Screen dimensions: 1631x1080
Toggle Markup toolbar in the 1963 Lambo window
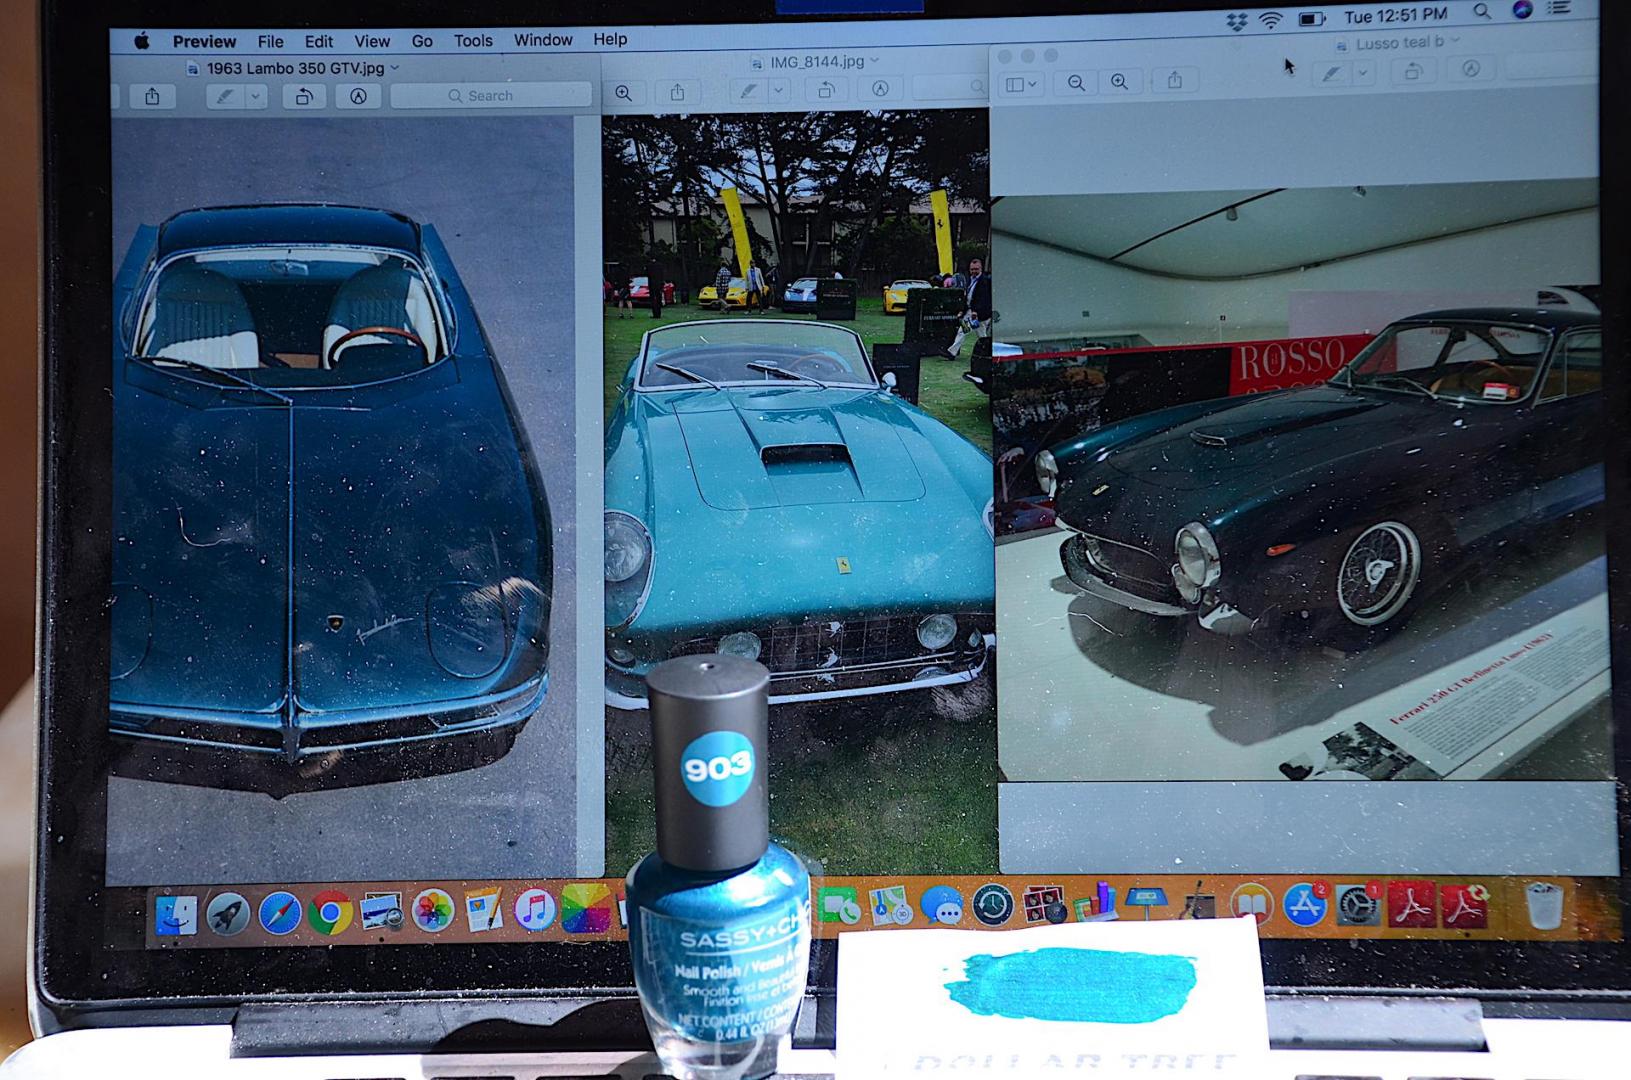click(358, 96)
